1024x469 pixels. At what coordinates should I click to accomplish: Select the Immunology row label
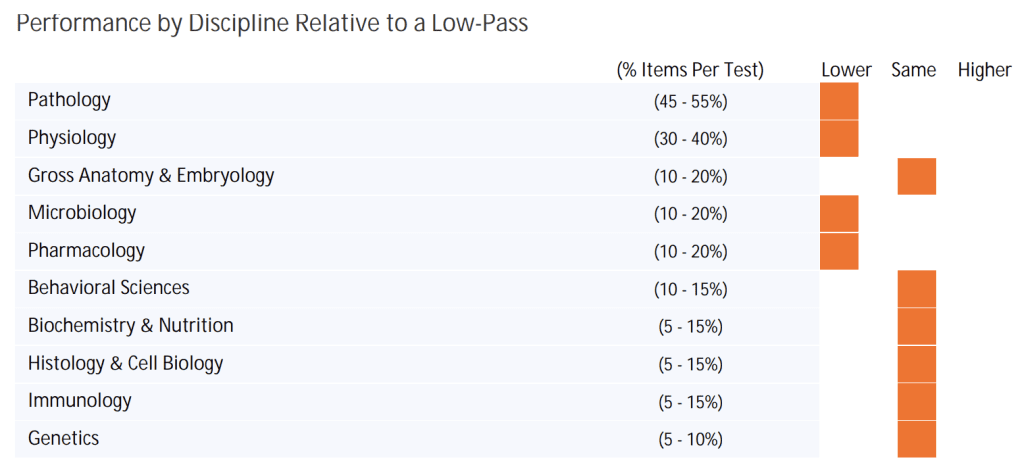click(x=79, y=401)
